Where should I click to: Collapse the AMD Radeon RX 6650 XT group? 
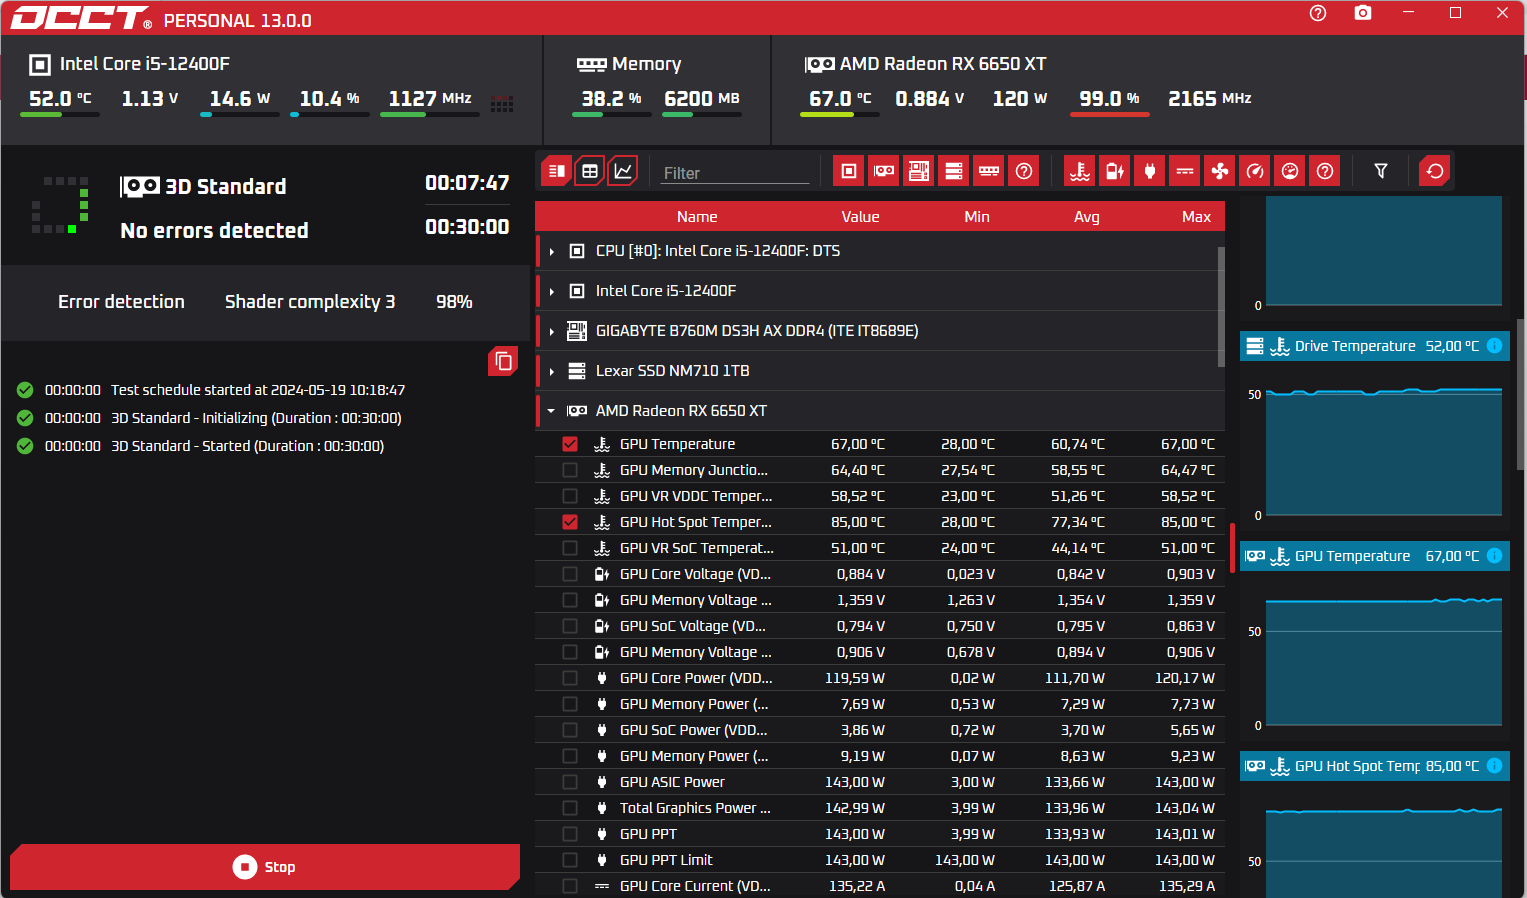(x=551, y=411)
